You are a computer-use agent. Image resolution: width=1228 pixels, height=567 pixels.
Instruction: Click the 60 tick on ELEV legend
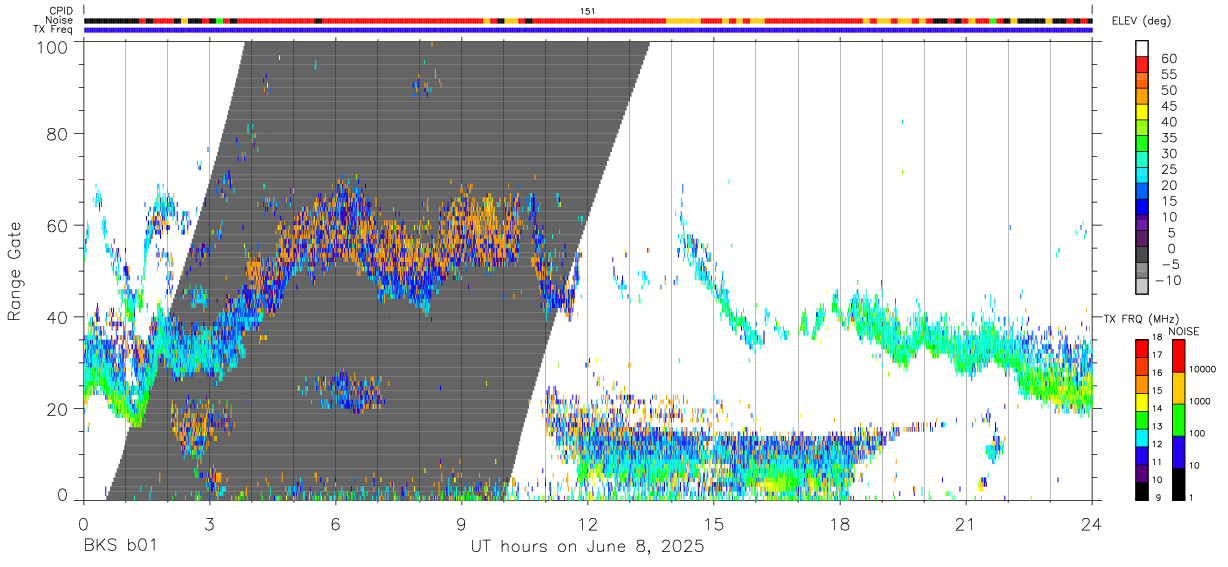[1167, 59]
